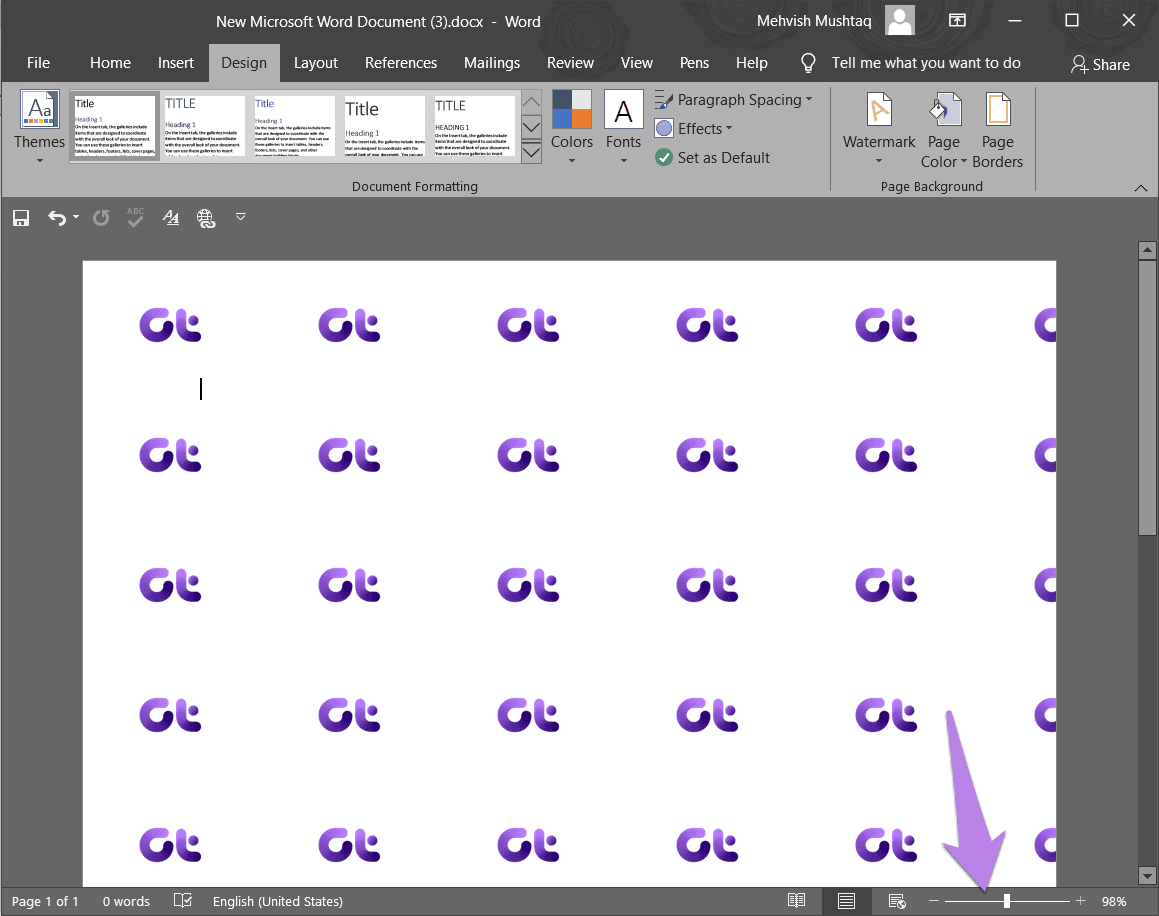Undo the last action

tap(57, 217)
